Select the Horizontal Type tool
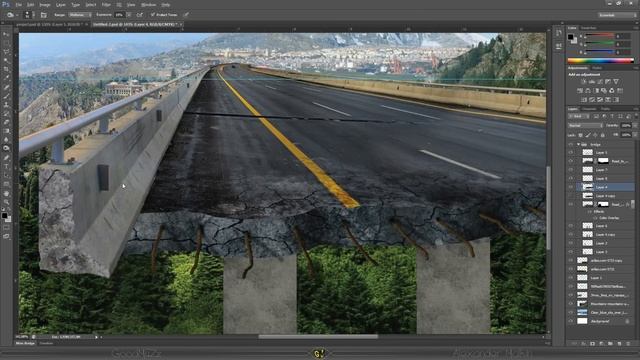 (x=6, y=167)
